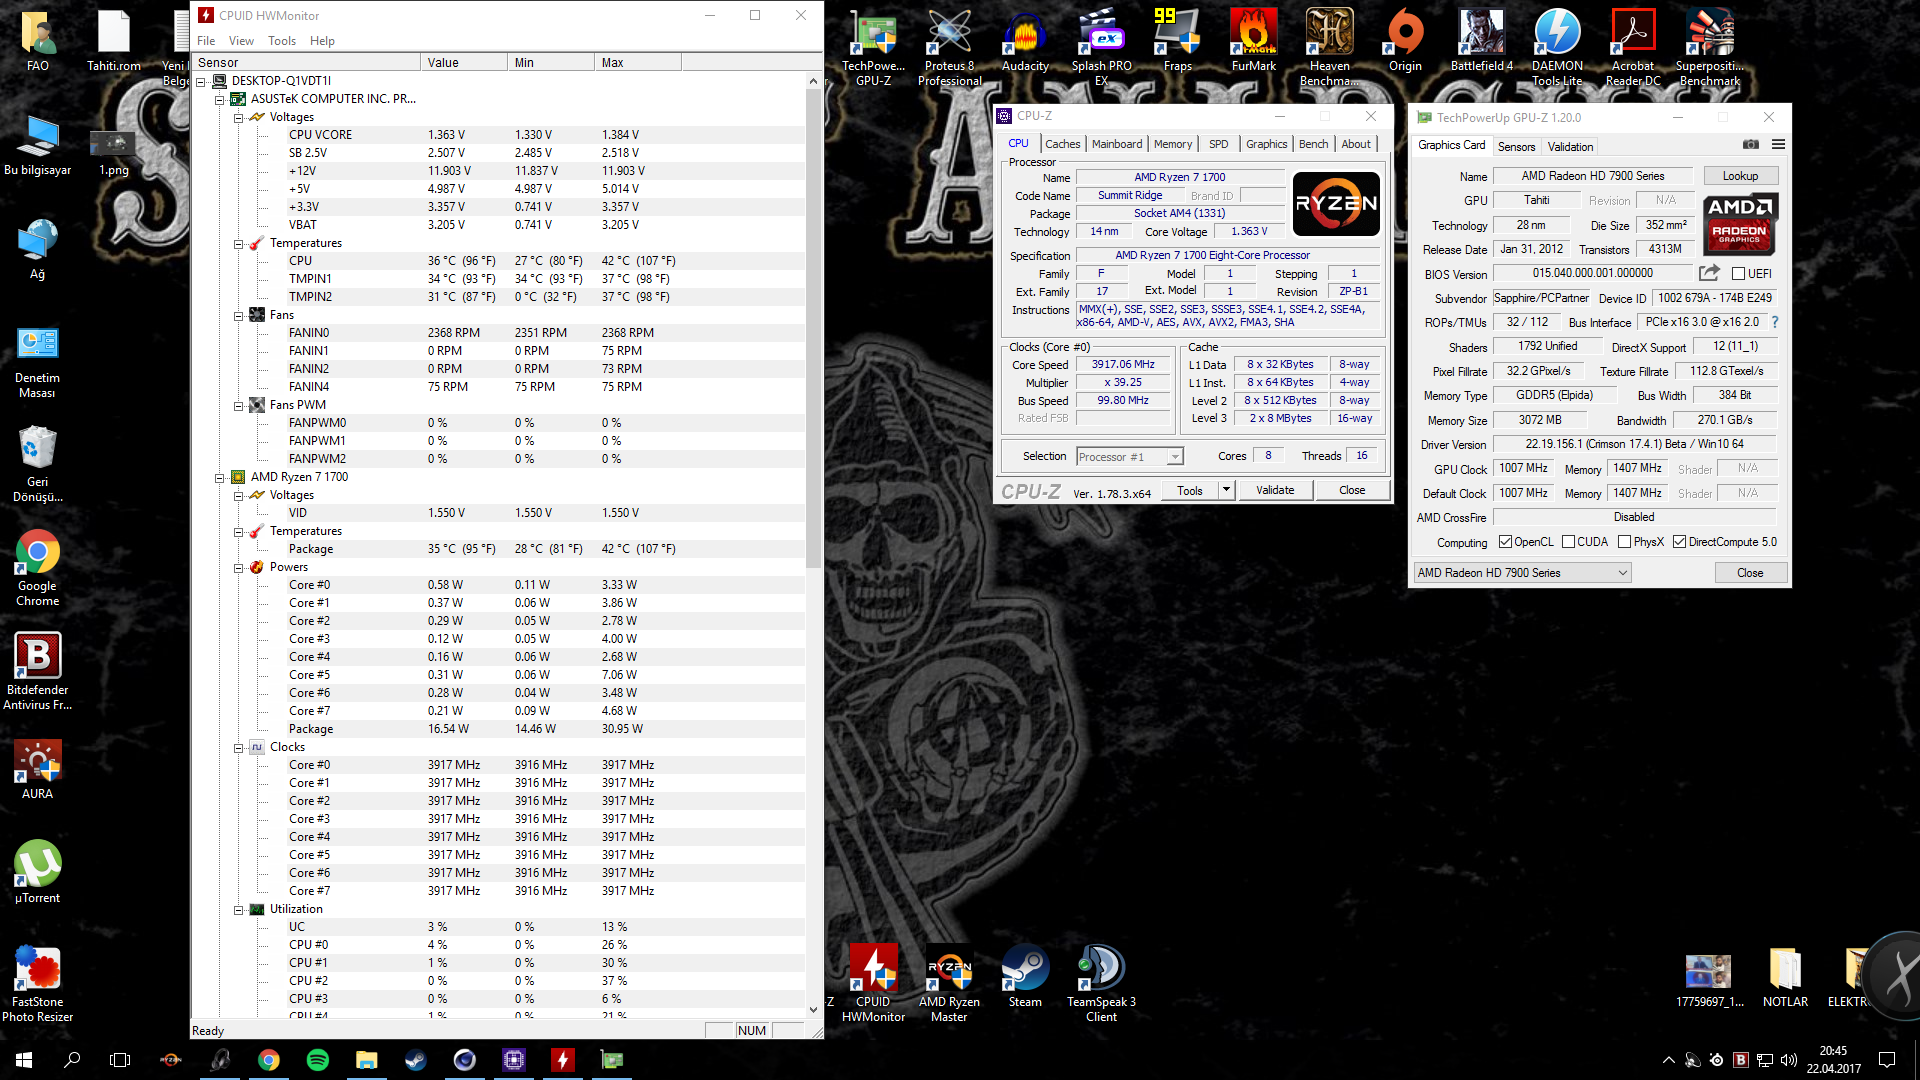Screen dimensions: 1920x1080
Task: Open HWMonitor File menu
Action: 206,41
